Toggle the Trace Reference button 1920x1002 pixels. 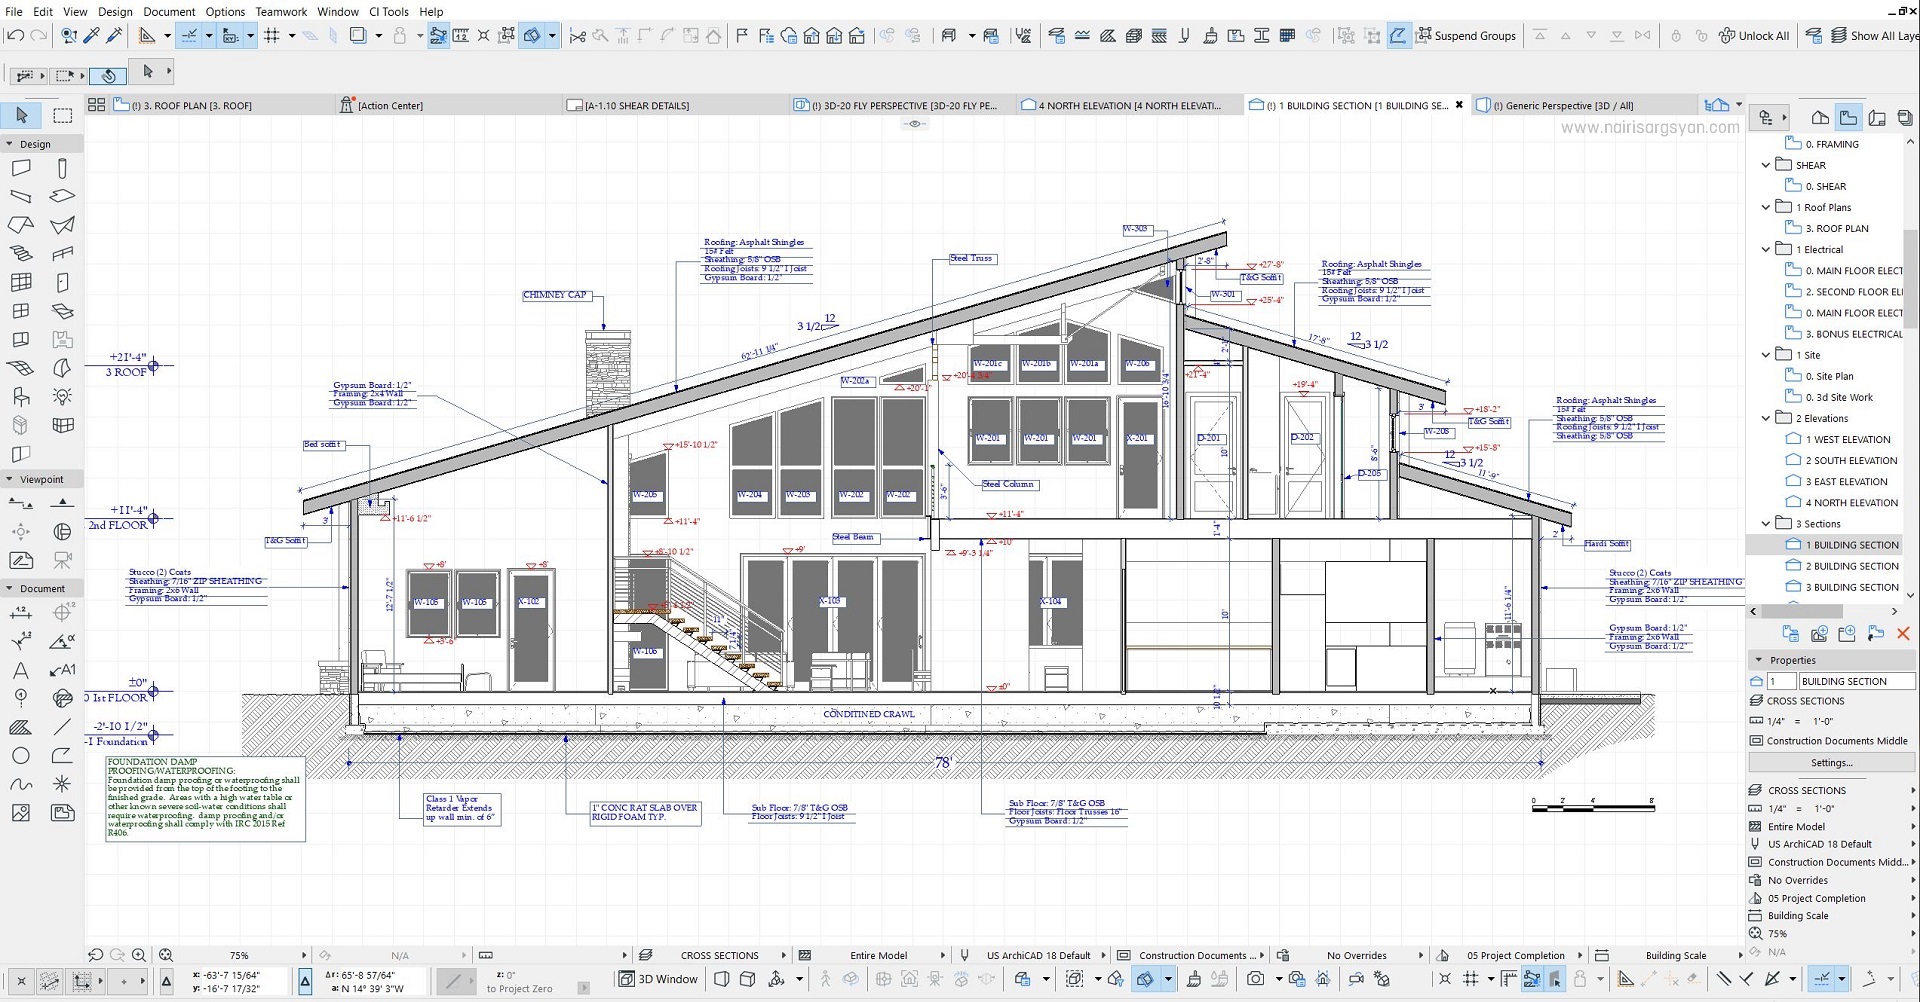point(357,36)
